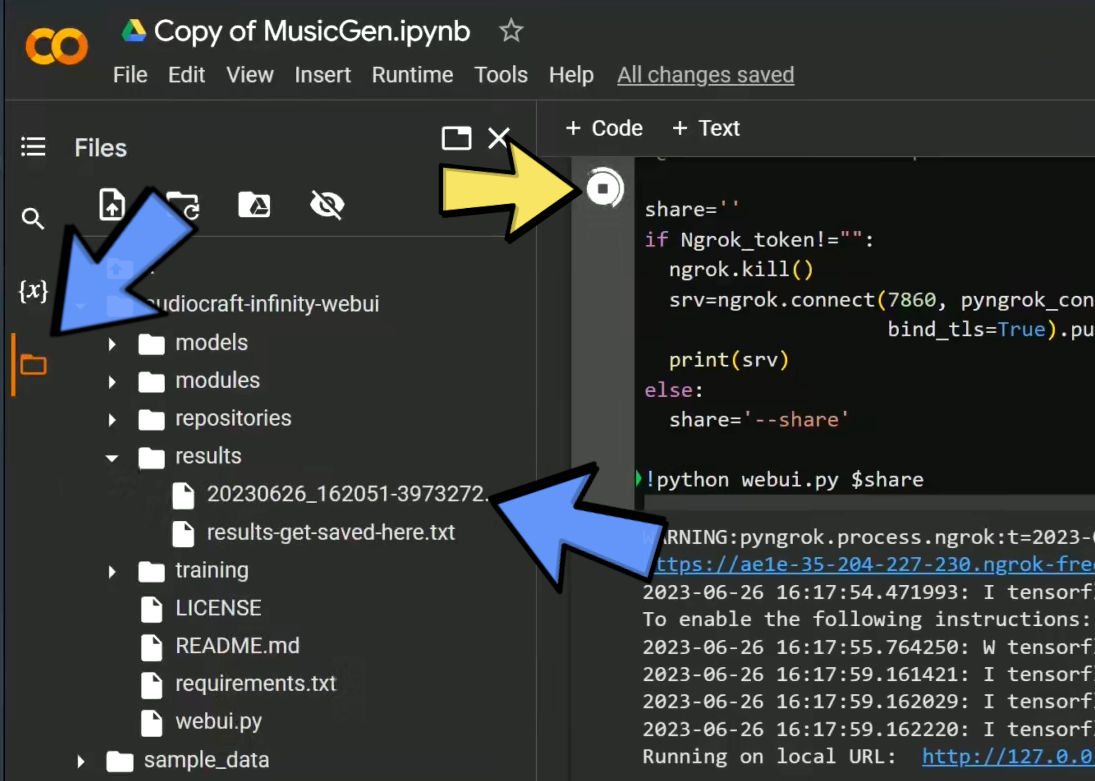This screenshot has width=1095, height=781.
Task: Collapse the results folder
Action: (112, 458)
